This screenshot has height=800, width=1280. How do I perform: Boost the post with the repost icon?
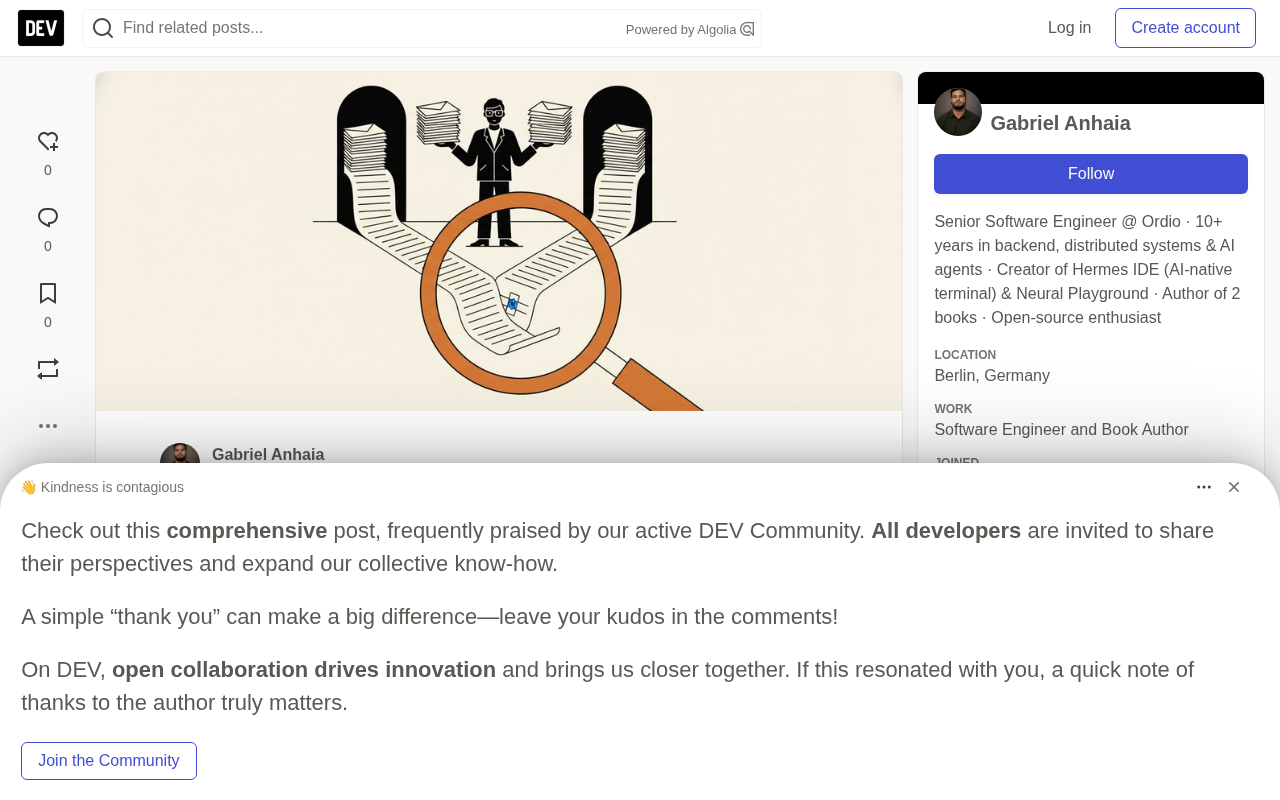tap(48, 370)
